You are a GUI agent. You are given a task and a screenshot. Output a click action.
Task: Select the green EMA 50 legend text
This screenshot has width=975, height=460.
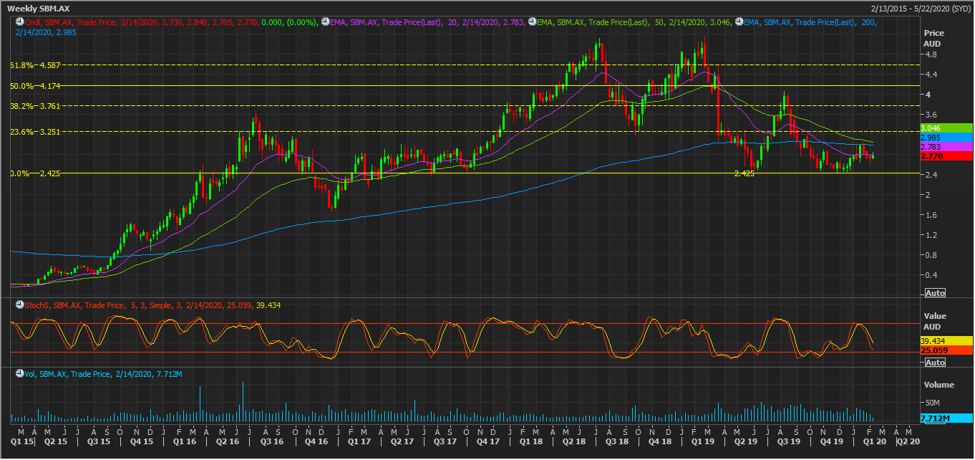click(x=634, y=22)
